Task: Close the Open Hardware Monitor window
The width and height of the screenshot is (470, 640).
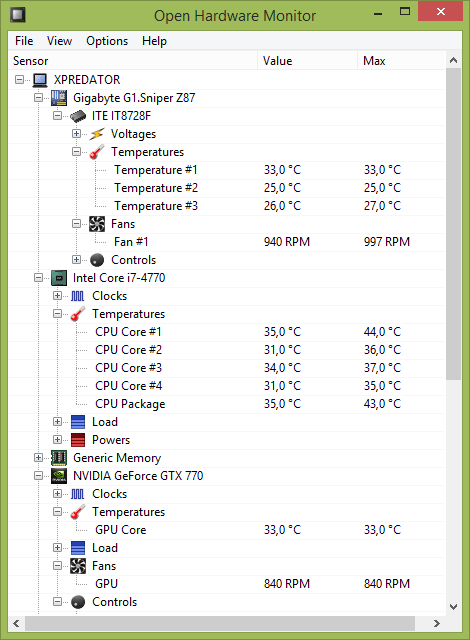Action: (x=441, y=12)
